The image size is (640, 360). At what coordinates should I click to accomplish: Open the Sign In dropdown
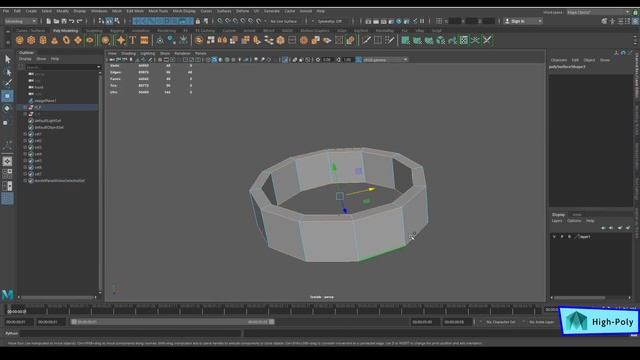tap(523, 21)
